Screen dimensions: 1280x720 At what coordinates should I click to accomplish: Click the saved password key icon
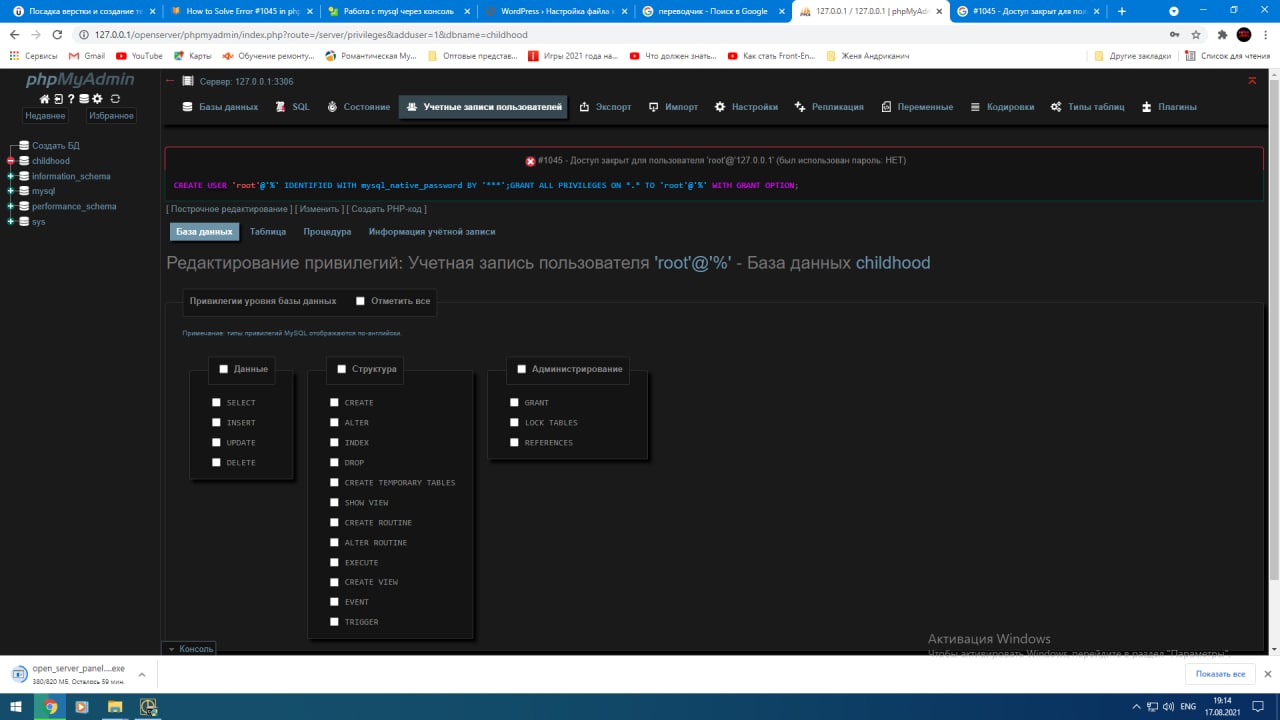1173,34
